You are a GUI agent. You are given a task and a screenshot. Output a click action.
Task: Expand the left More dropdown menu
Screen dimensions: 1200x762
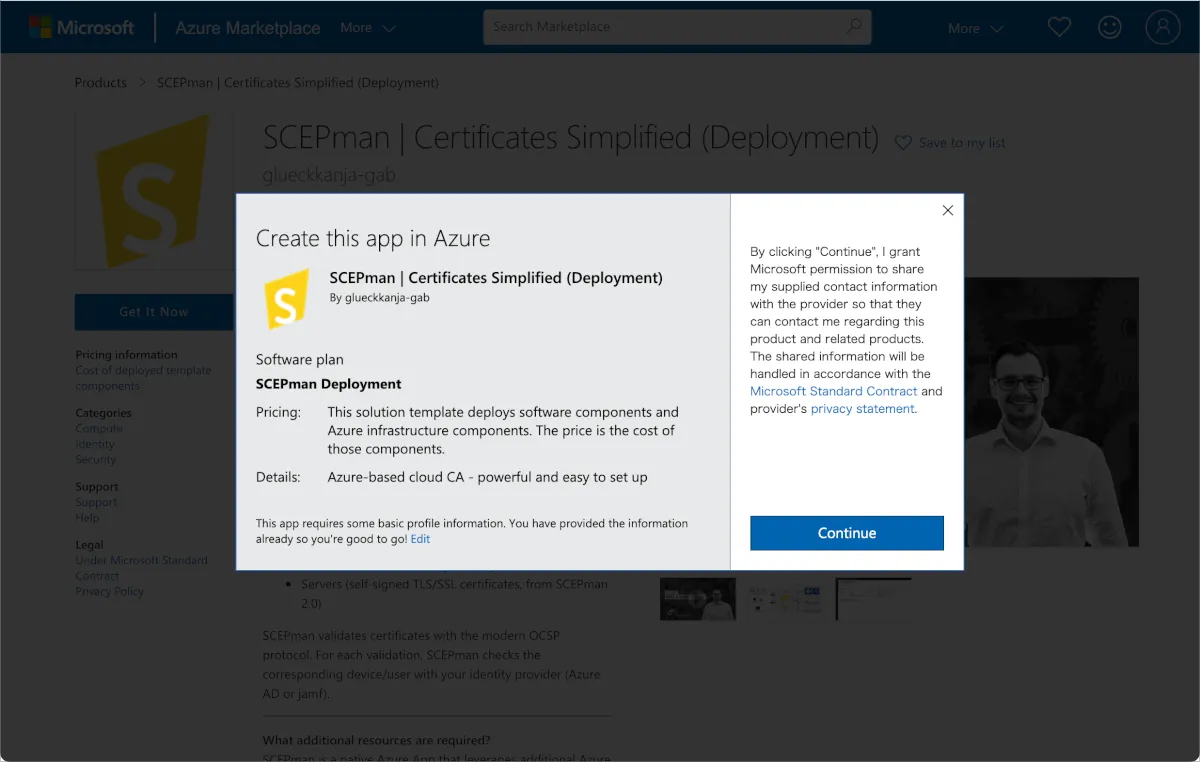[367, 28]
